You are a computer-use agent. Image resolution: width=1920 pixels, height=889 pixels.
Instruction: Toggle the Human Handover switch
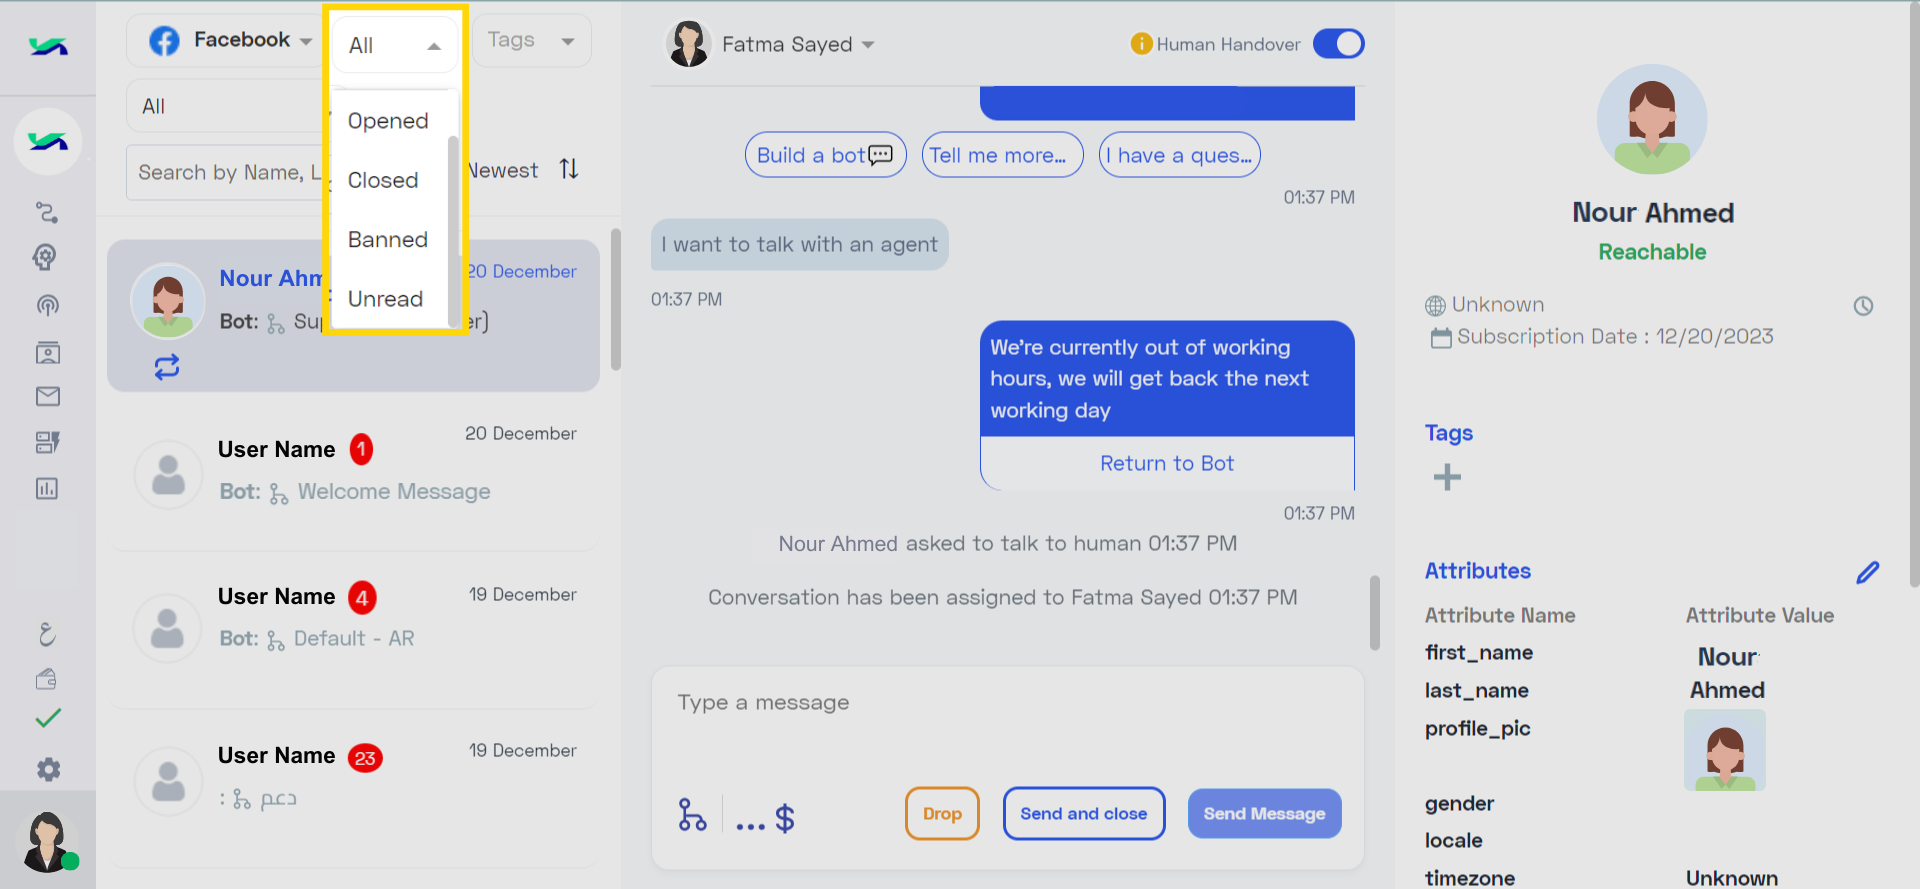[1339, 44]
